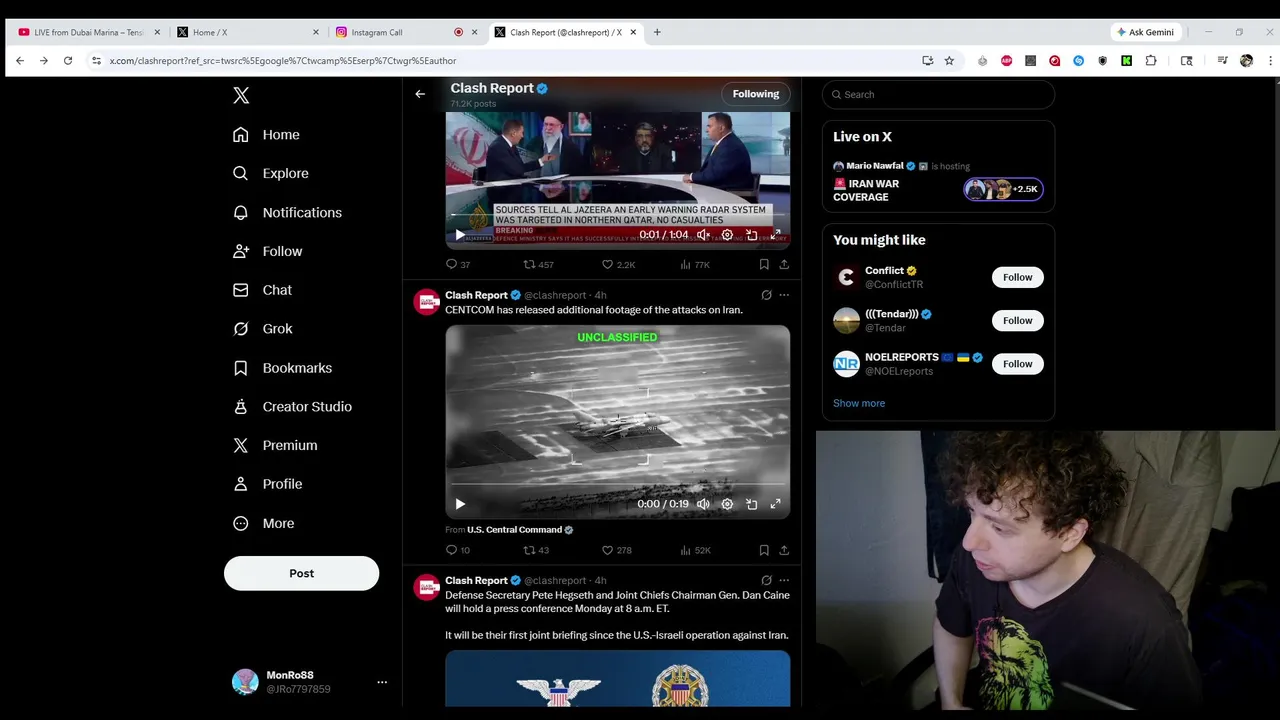This screenshot has width=1280, height=720.
Task: Open more options on CENTCOM post
Action: point(784,295)
